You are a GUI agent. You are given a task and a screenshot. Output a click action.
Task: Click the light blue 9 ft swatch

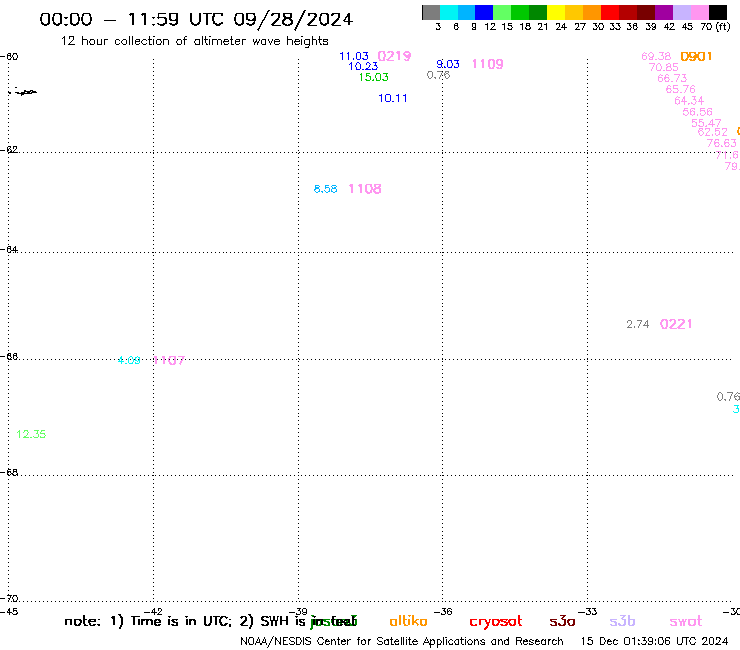pyautogui.click(x=467, y=12)
